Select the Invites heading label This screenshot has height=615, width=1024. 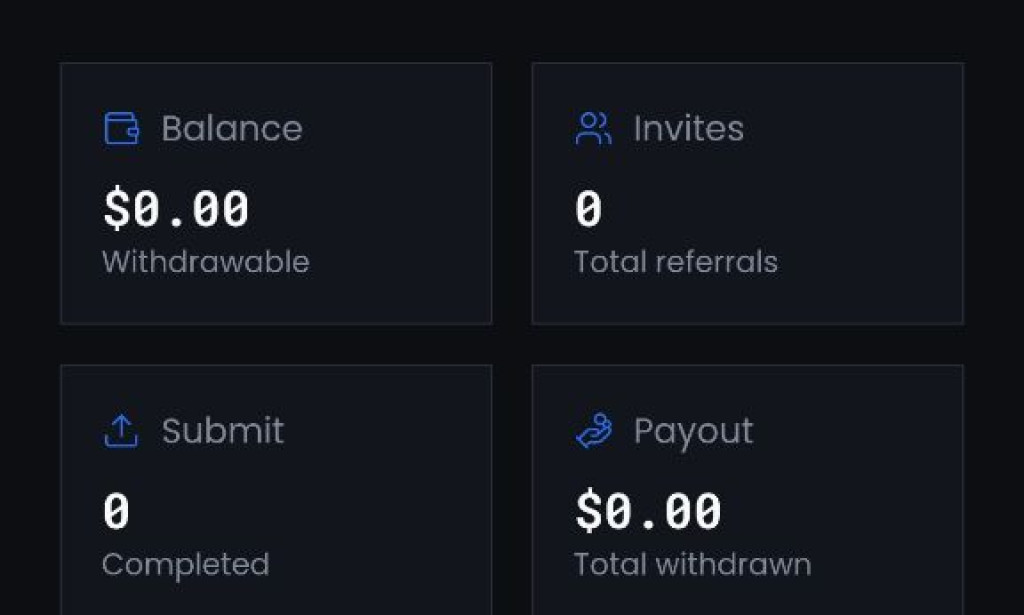(x=689, y=128)
